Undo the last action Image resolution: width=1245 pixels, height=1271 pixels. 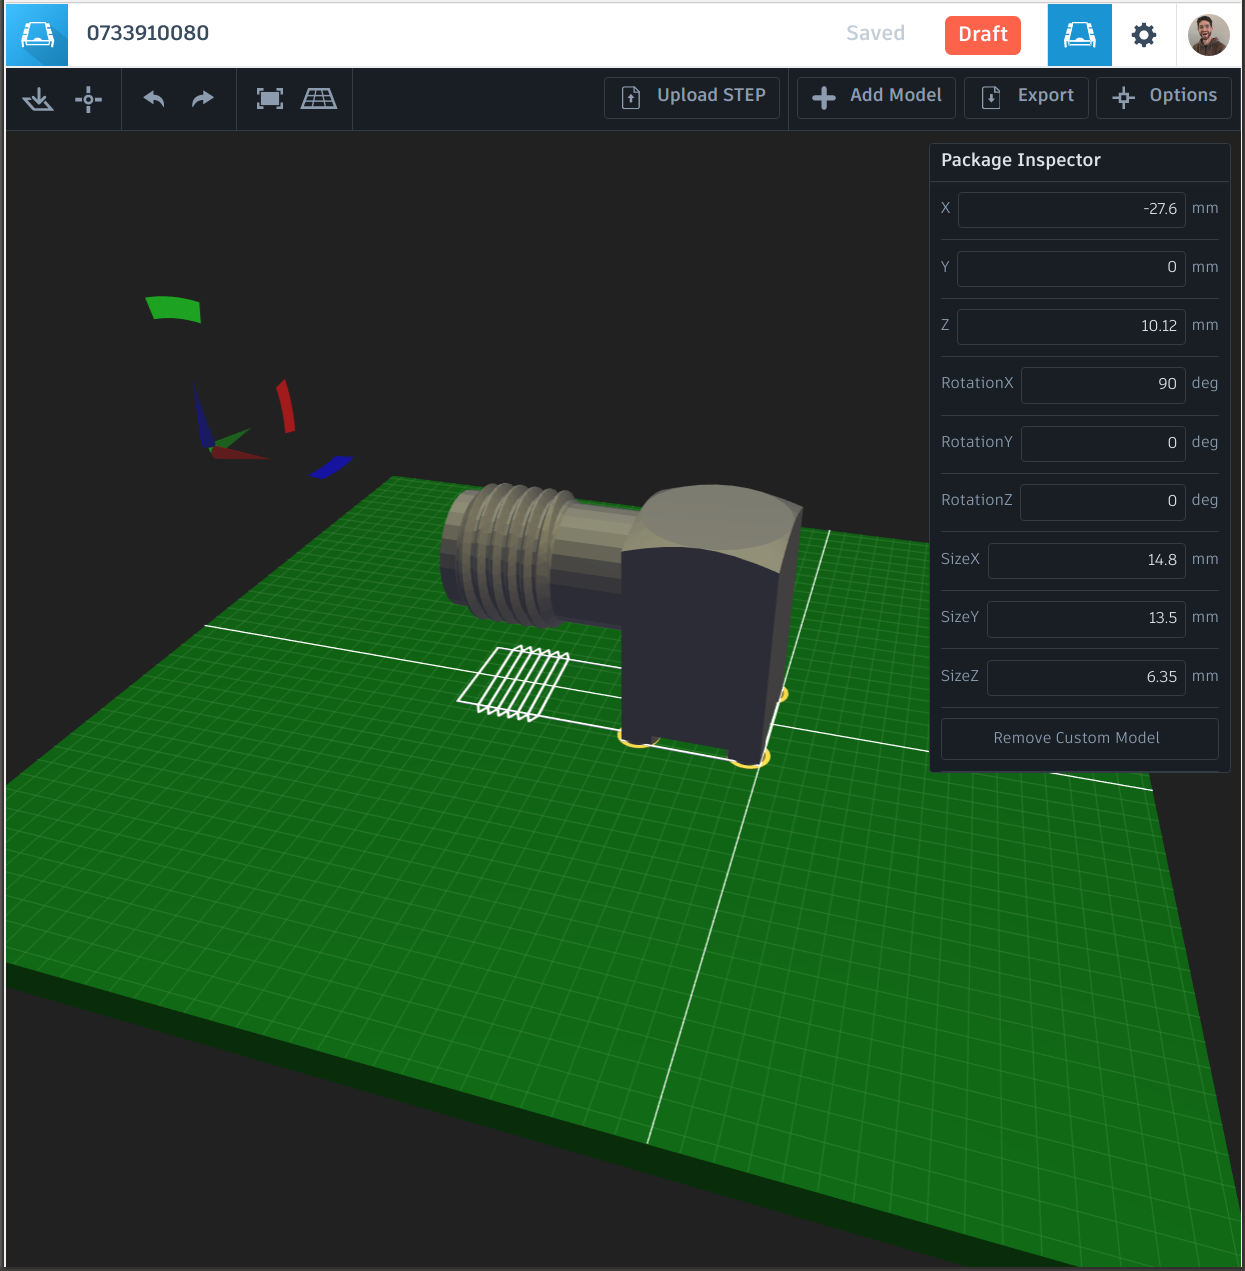pyautogui.click(x=153, y=99)
